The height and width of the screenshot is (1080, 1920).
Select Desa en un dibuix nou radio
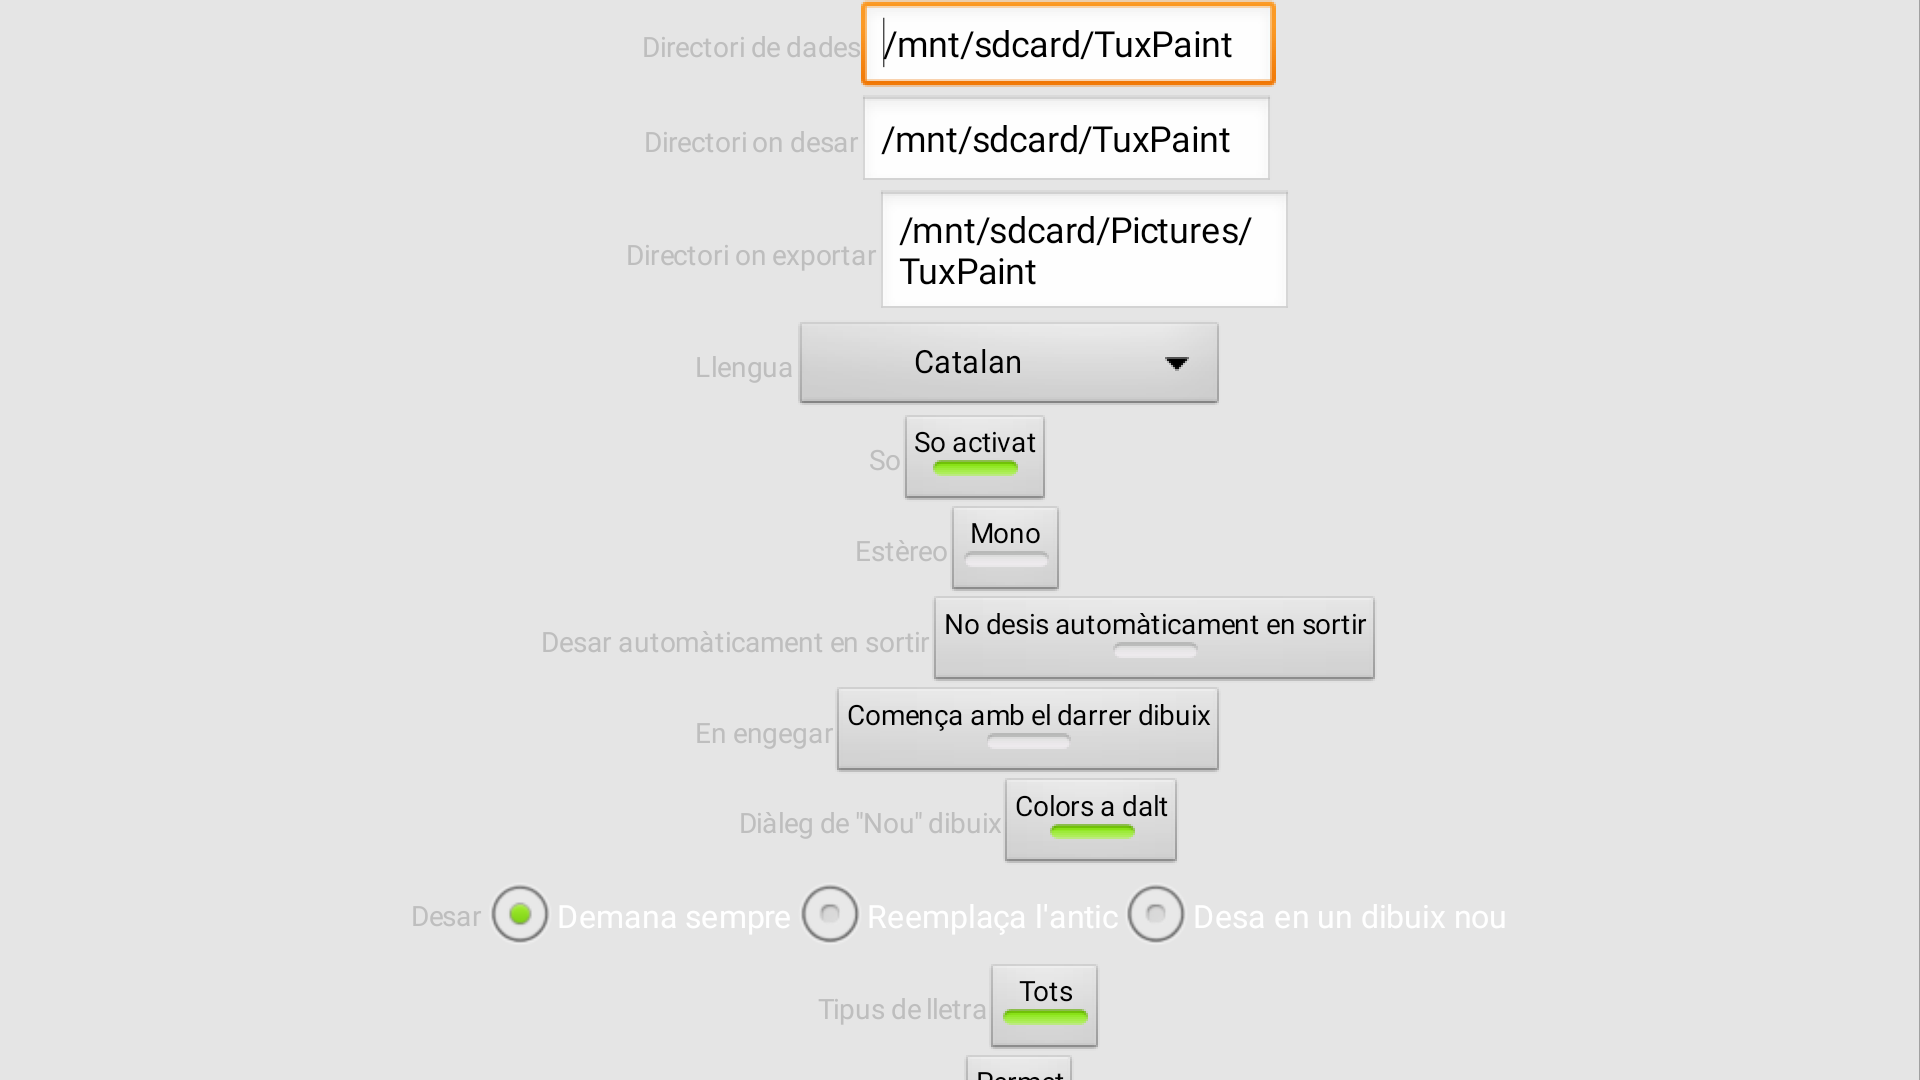1156,914
